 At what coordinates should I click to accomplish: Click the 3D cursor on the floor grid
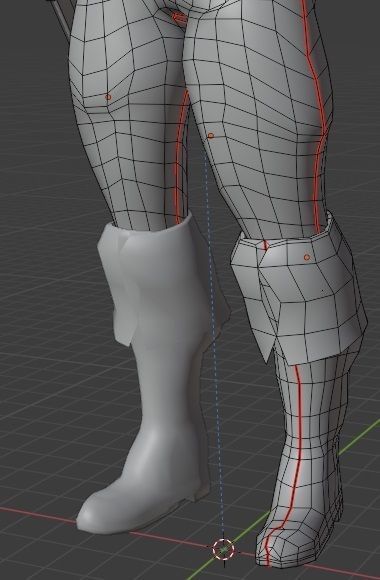click(223, 550)
